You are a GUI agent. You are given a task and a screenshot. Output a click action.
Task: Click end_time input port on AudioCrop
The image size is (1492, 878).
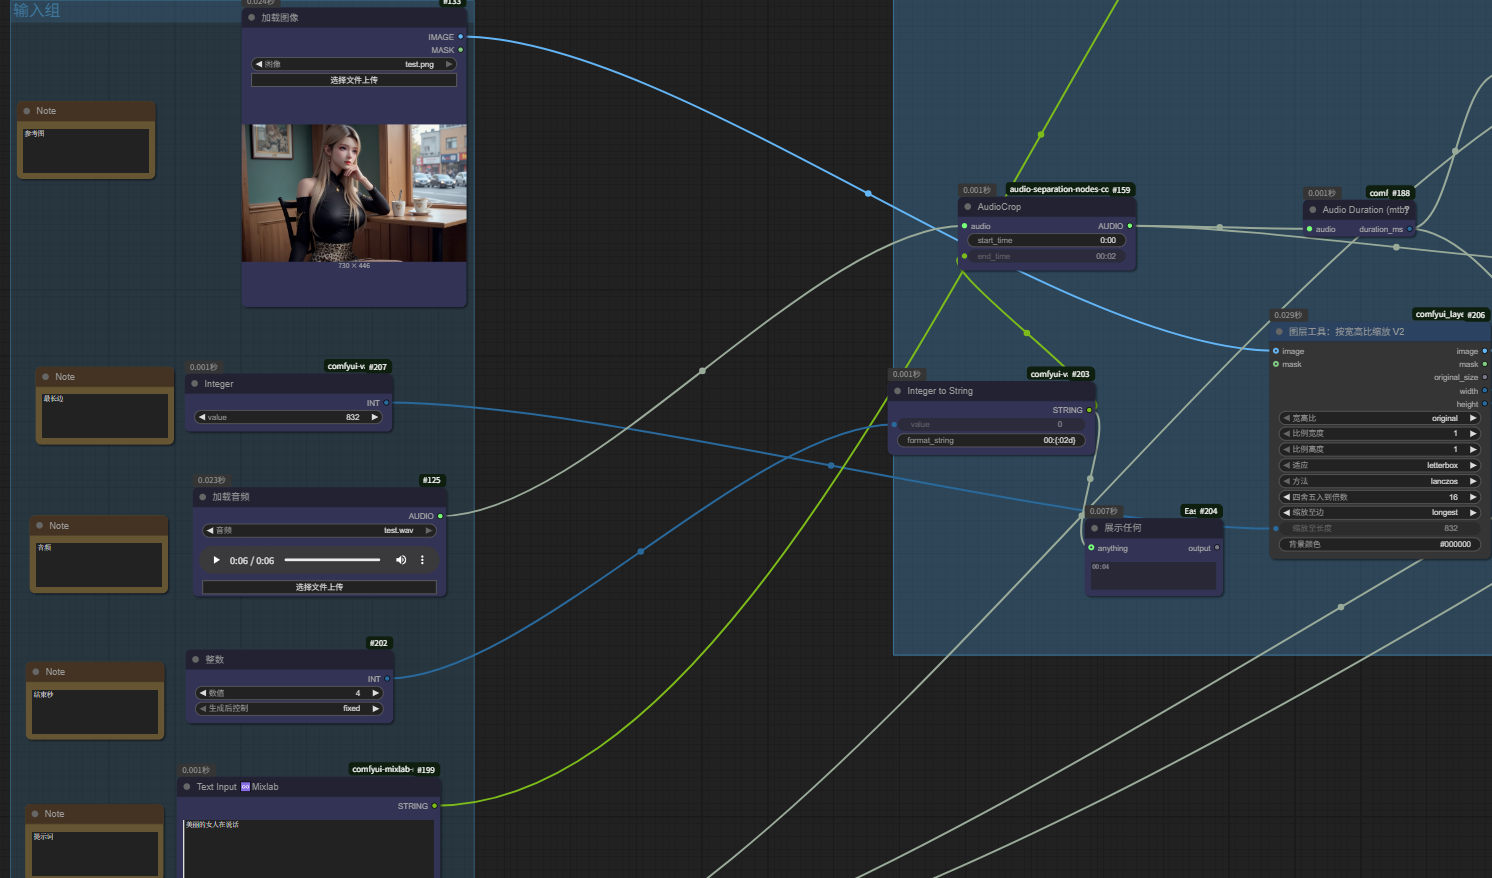(x=964, y=256)
